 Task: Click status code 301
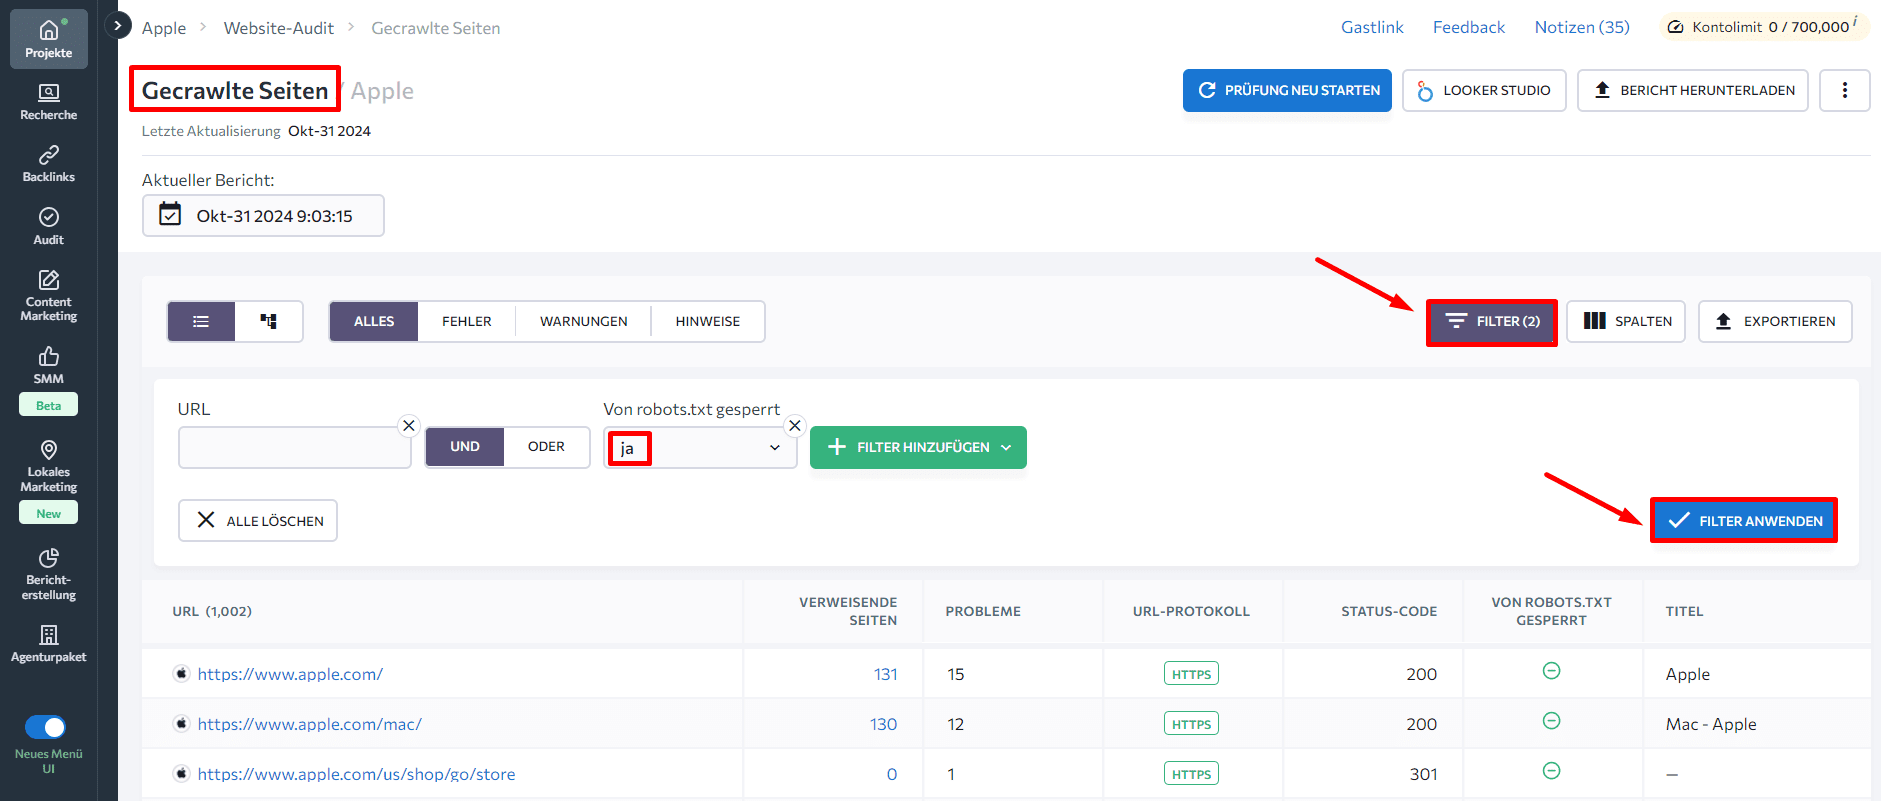click(1423, 774)
